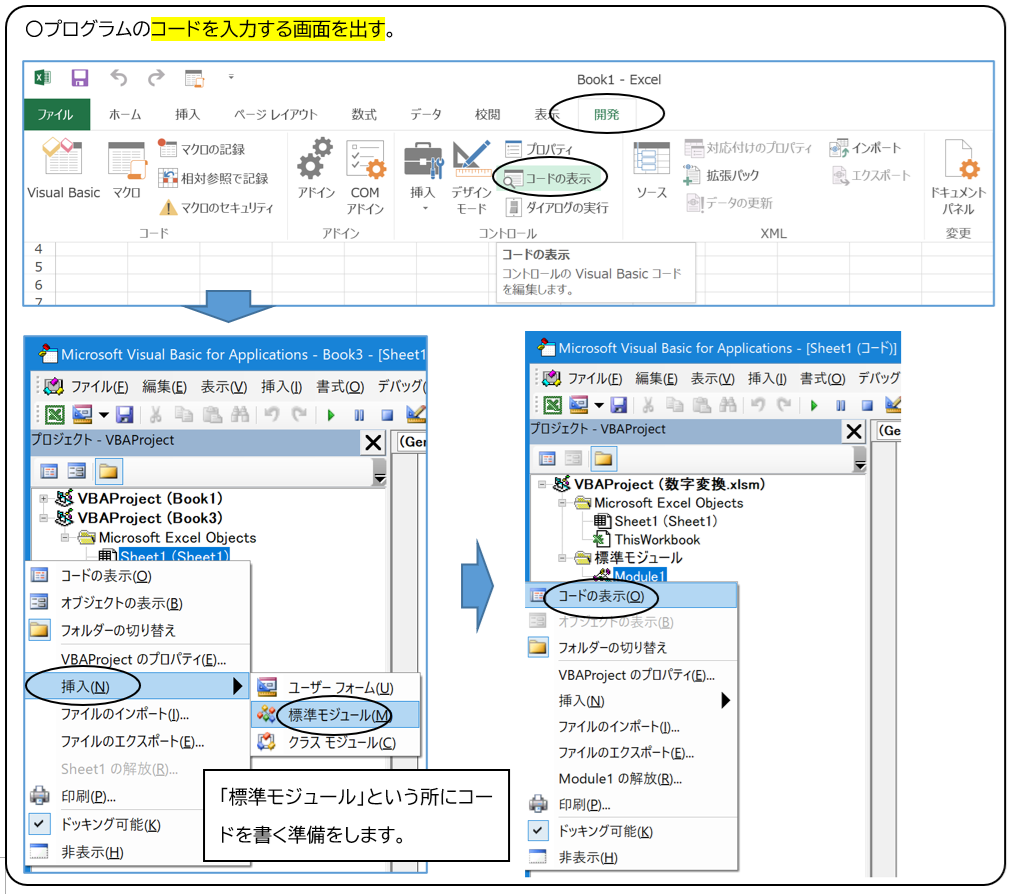Toggle 相対参照で記録 option

coord(168,178)
